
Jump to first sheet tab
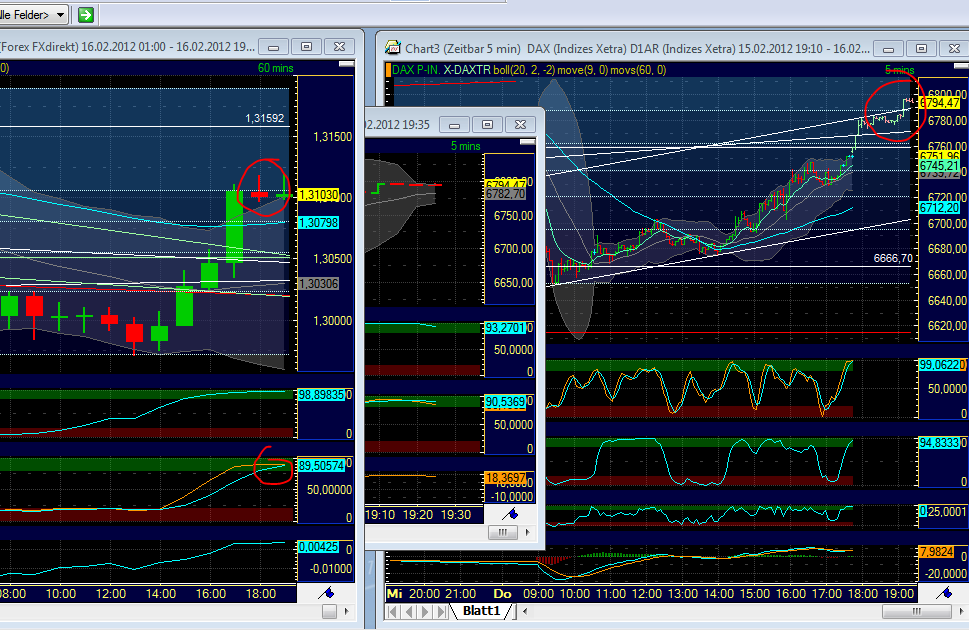pos(392,612)
